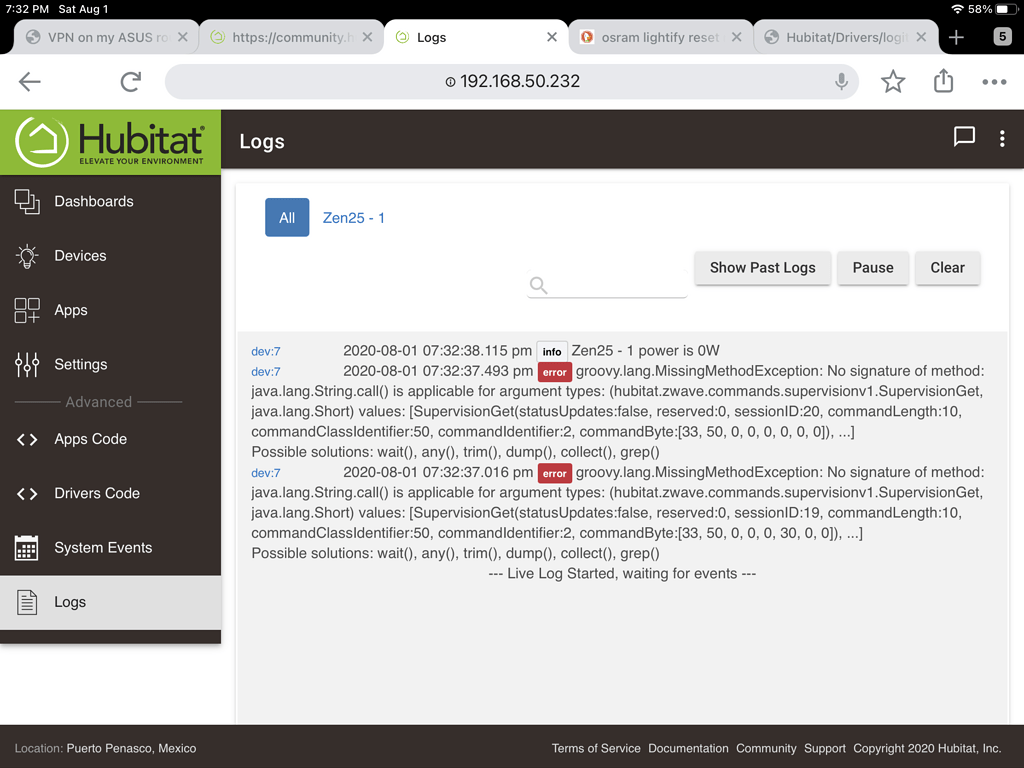
Task: Select the Drivers Code menu item
Action: [97, 493]
